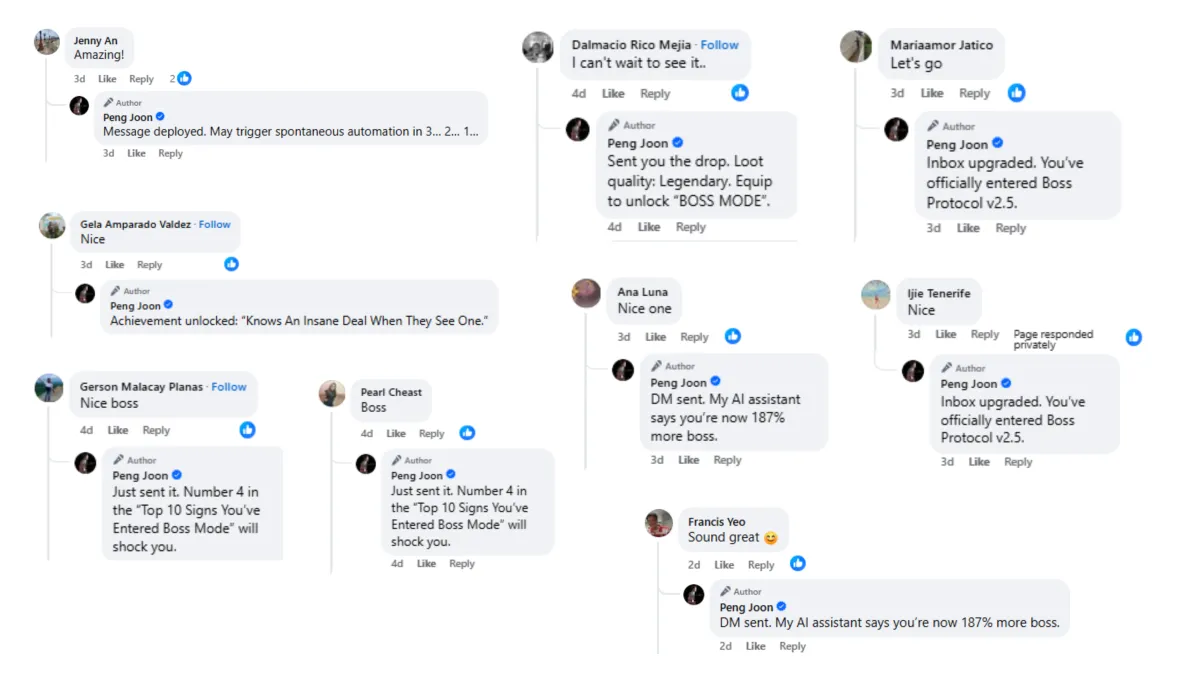Click the thumbs-up reaction on Gela Amparado Valdez's comment
Viewport: 1200px width, 675px height.
click(x=232, y=264)
